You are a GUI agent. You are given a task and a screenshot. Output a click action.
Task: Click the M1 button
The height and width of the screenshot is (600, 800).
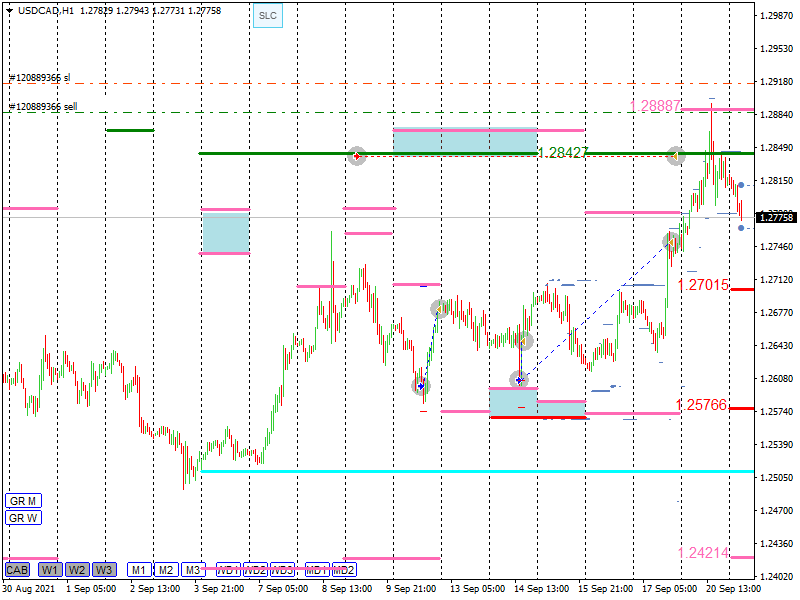pos(139,570)
